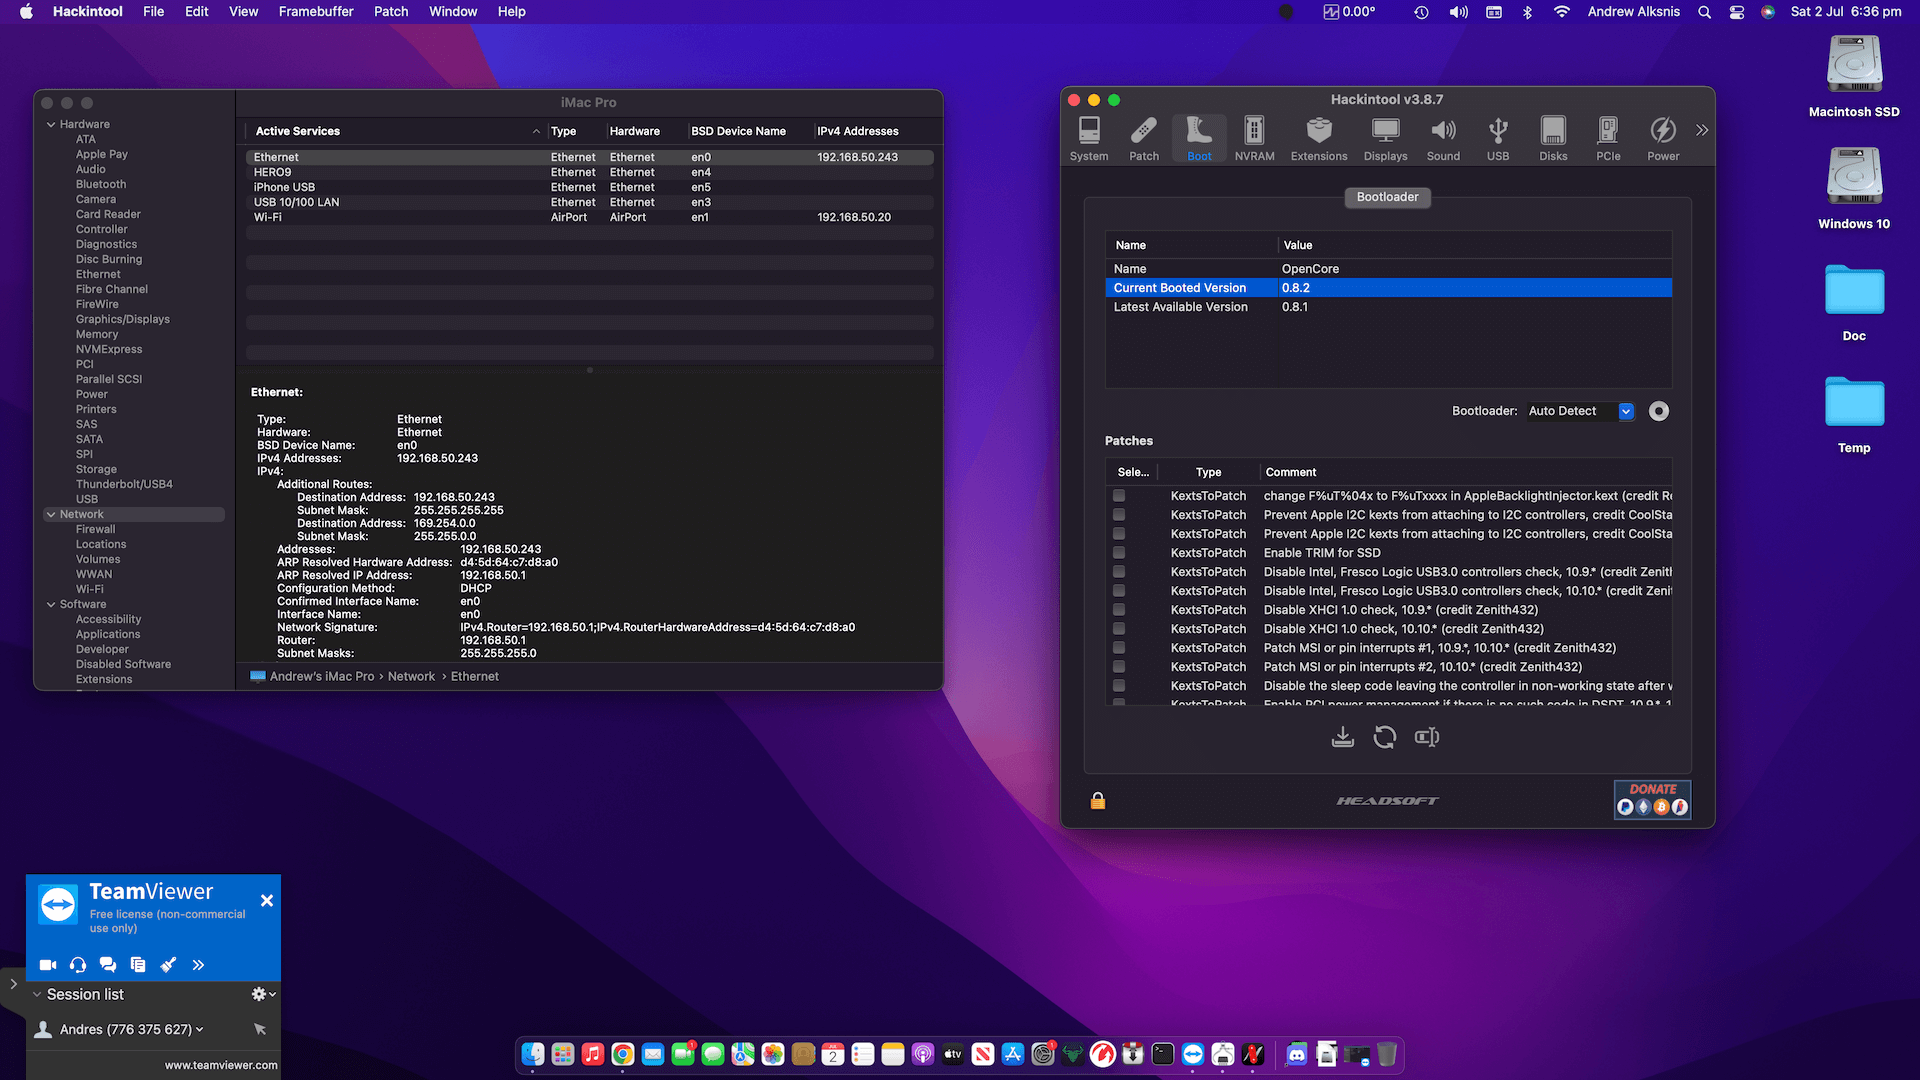1920x1080 pixels.
Task: Open the System tab in Hackintool toolbar
Action: click(x=1089, y=138)
